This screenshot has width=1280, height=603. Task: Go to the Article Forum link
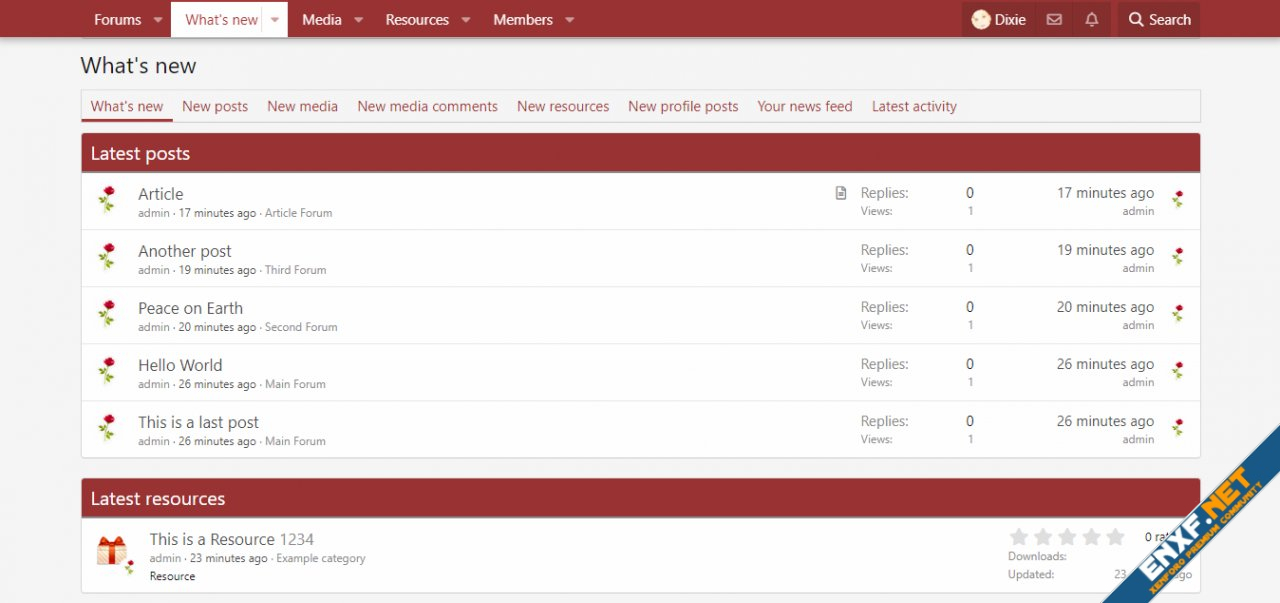point(298,213)
